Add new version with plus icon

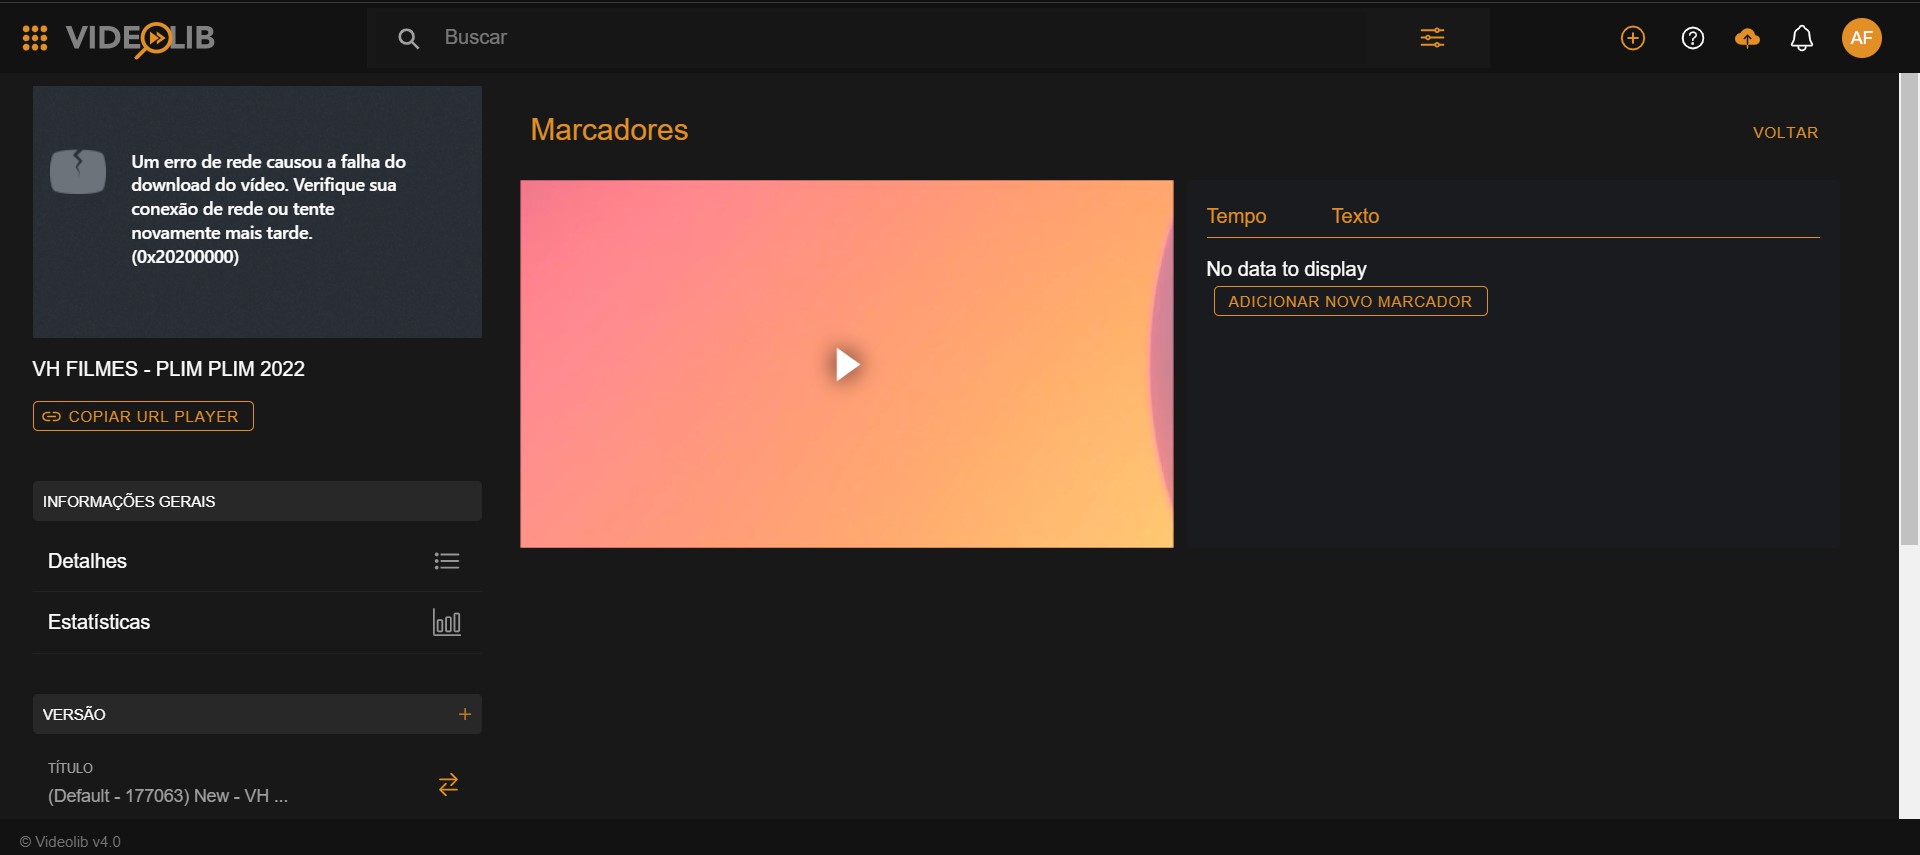pyautogui.click(x=464, y=714)
